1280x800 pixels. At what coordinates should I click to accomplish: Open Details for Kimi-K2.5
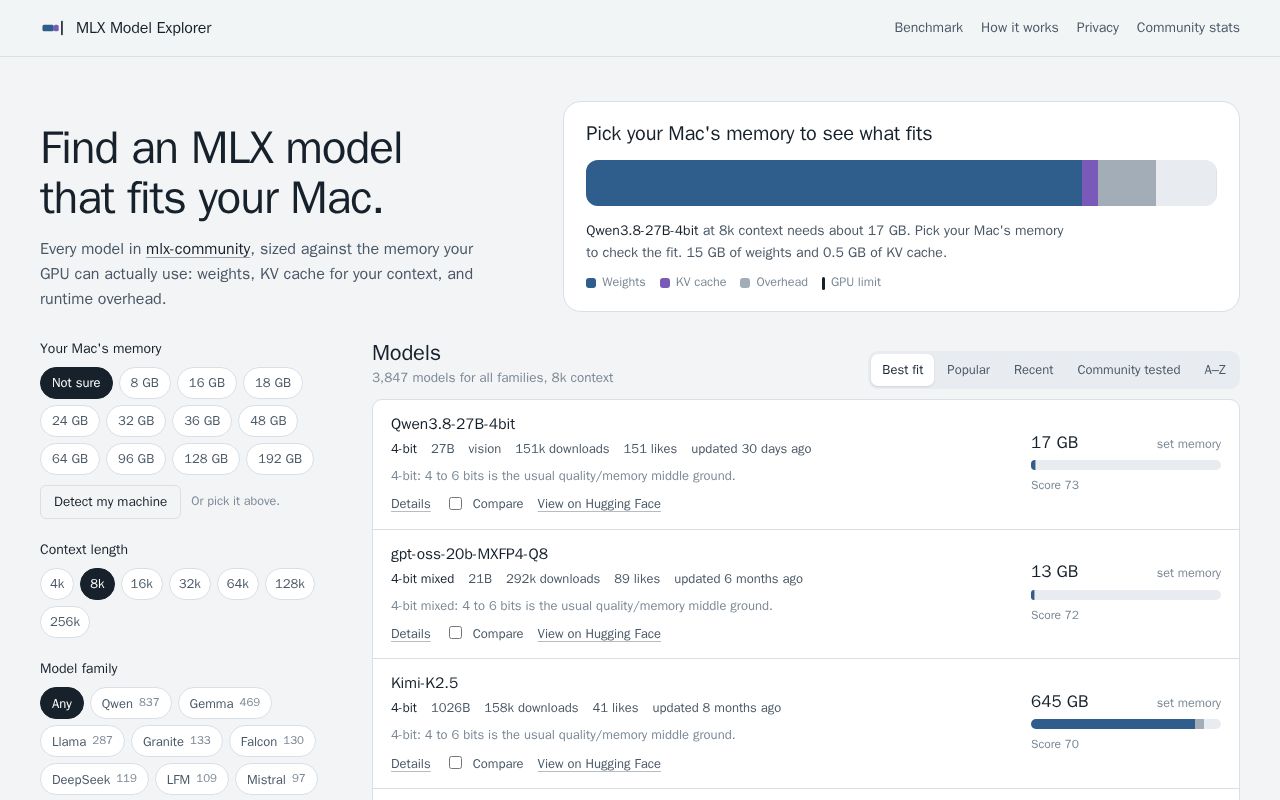410,764
